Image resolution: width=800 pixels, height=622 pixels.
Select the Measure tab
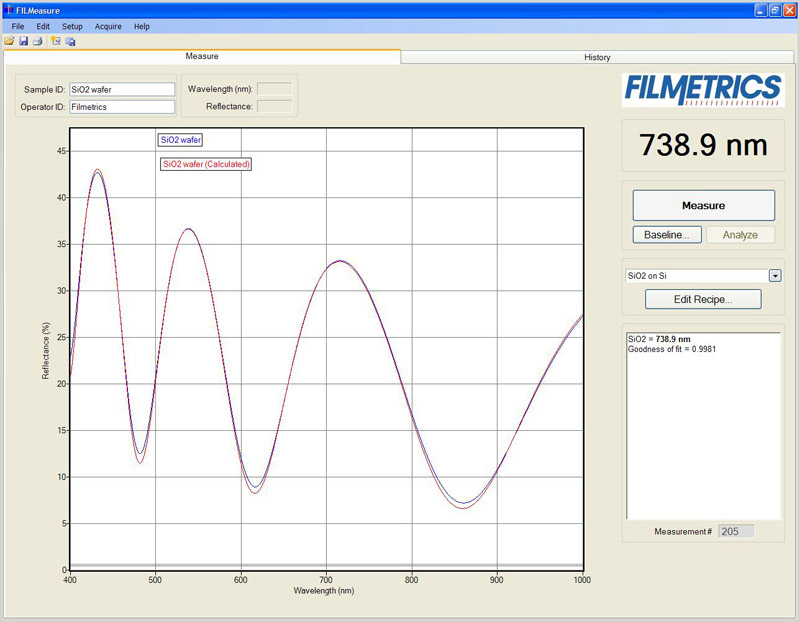coord(201,56)
